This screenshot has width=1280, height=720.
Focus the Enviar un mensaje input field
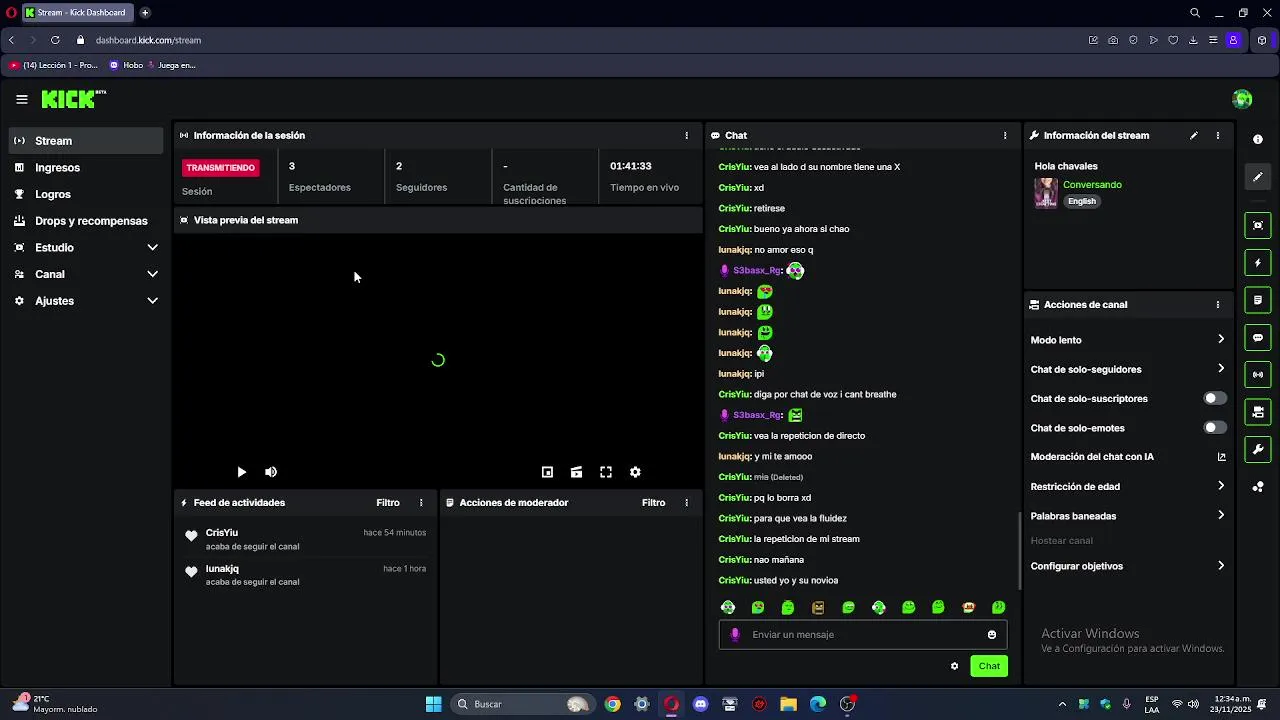click(863, 635)
